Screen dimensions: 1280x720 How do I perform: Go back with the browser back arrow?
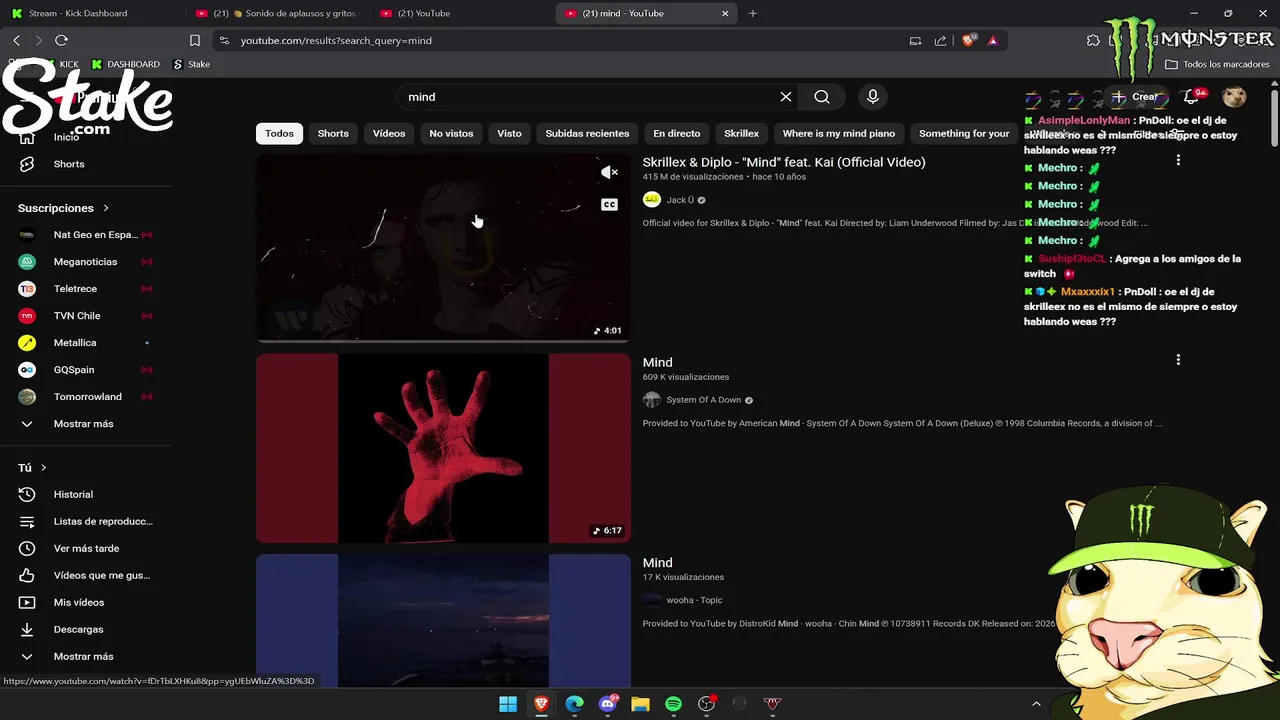(17, 40)
